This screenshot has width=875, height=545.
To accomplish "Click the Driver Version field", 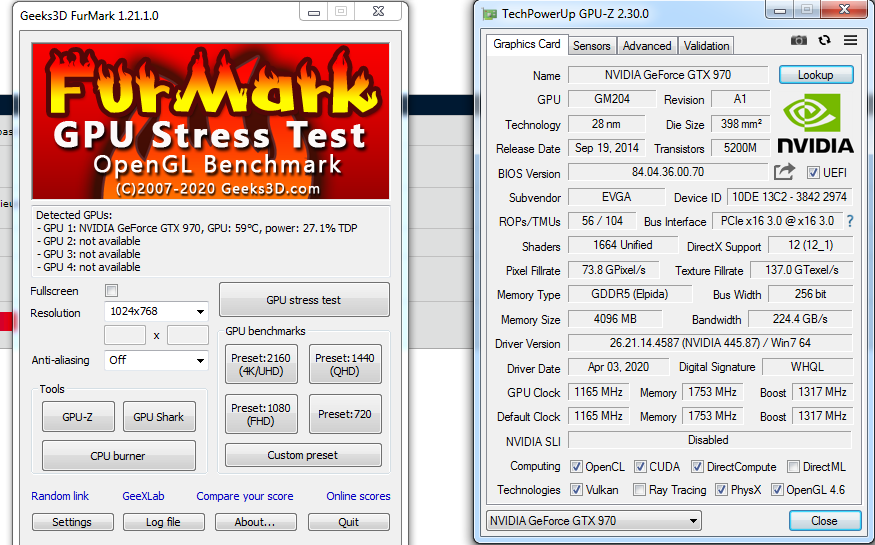I will [710, 343].
